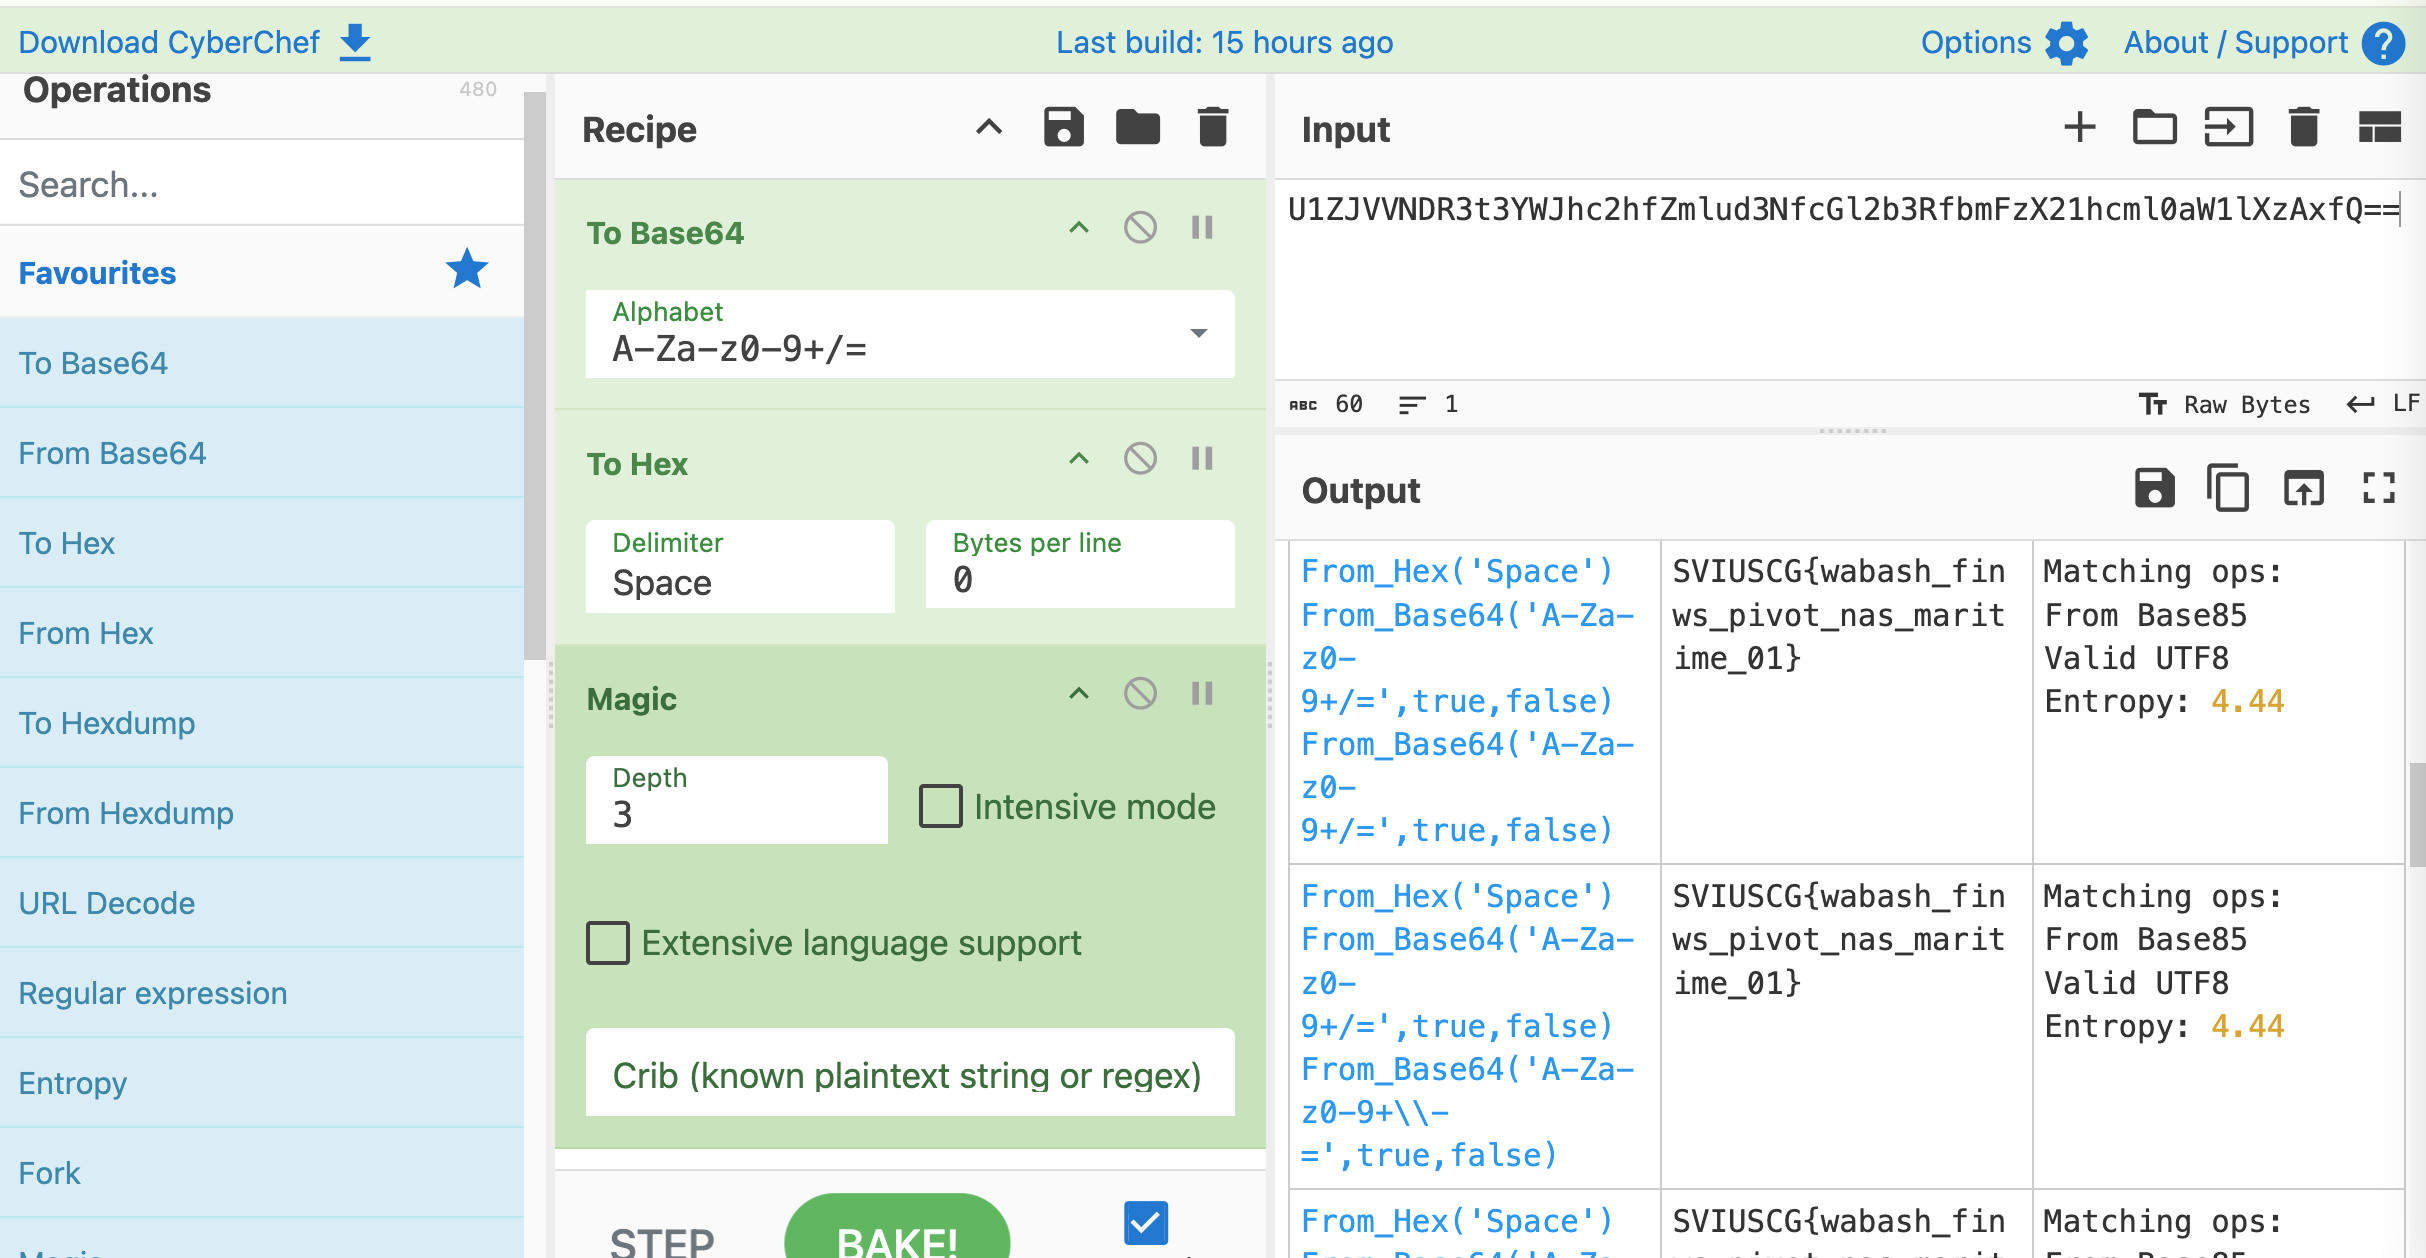Click the operations list scrollbar
Image resolution: width=2426 pixels, height=1258 pixels.
pyautogui.click(x=535, y=376)
